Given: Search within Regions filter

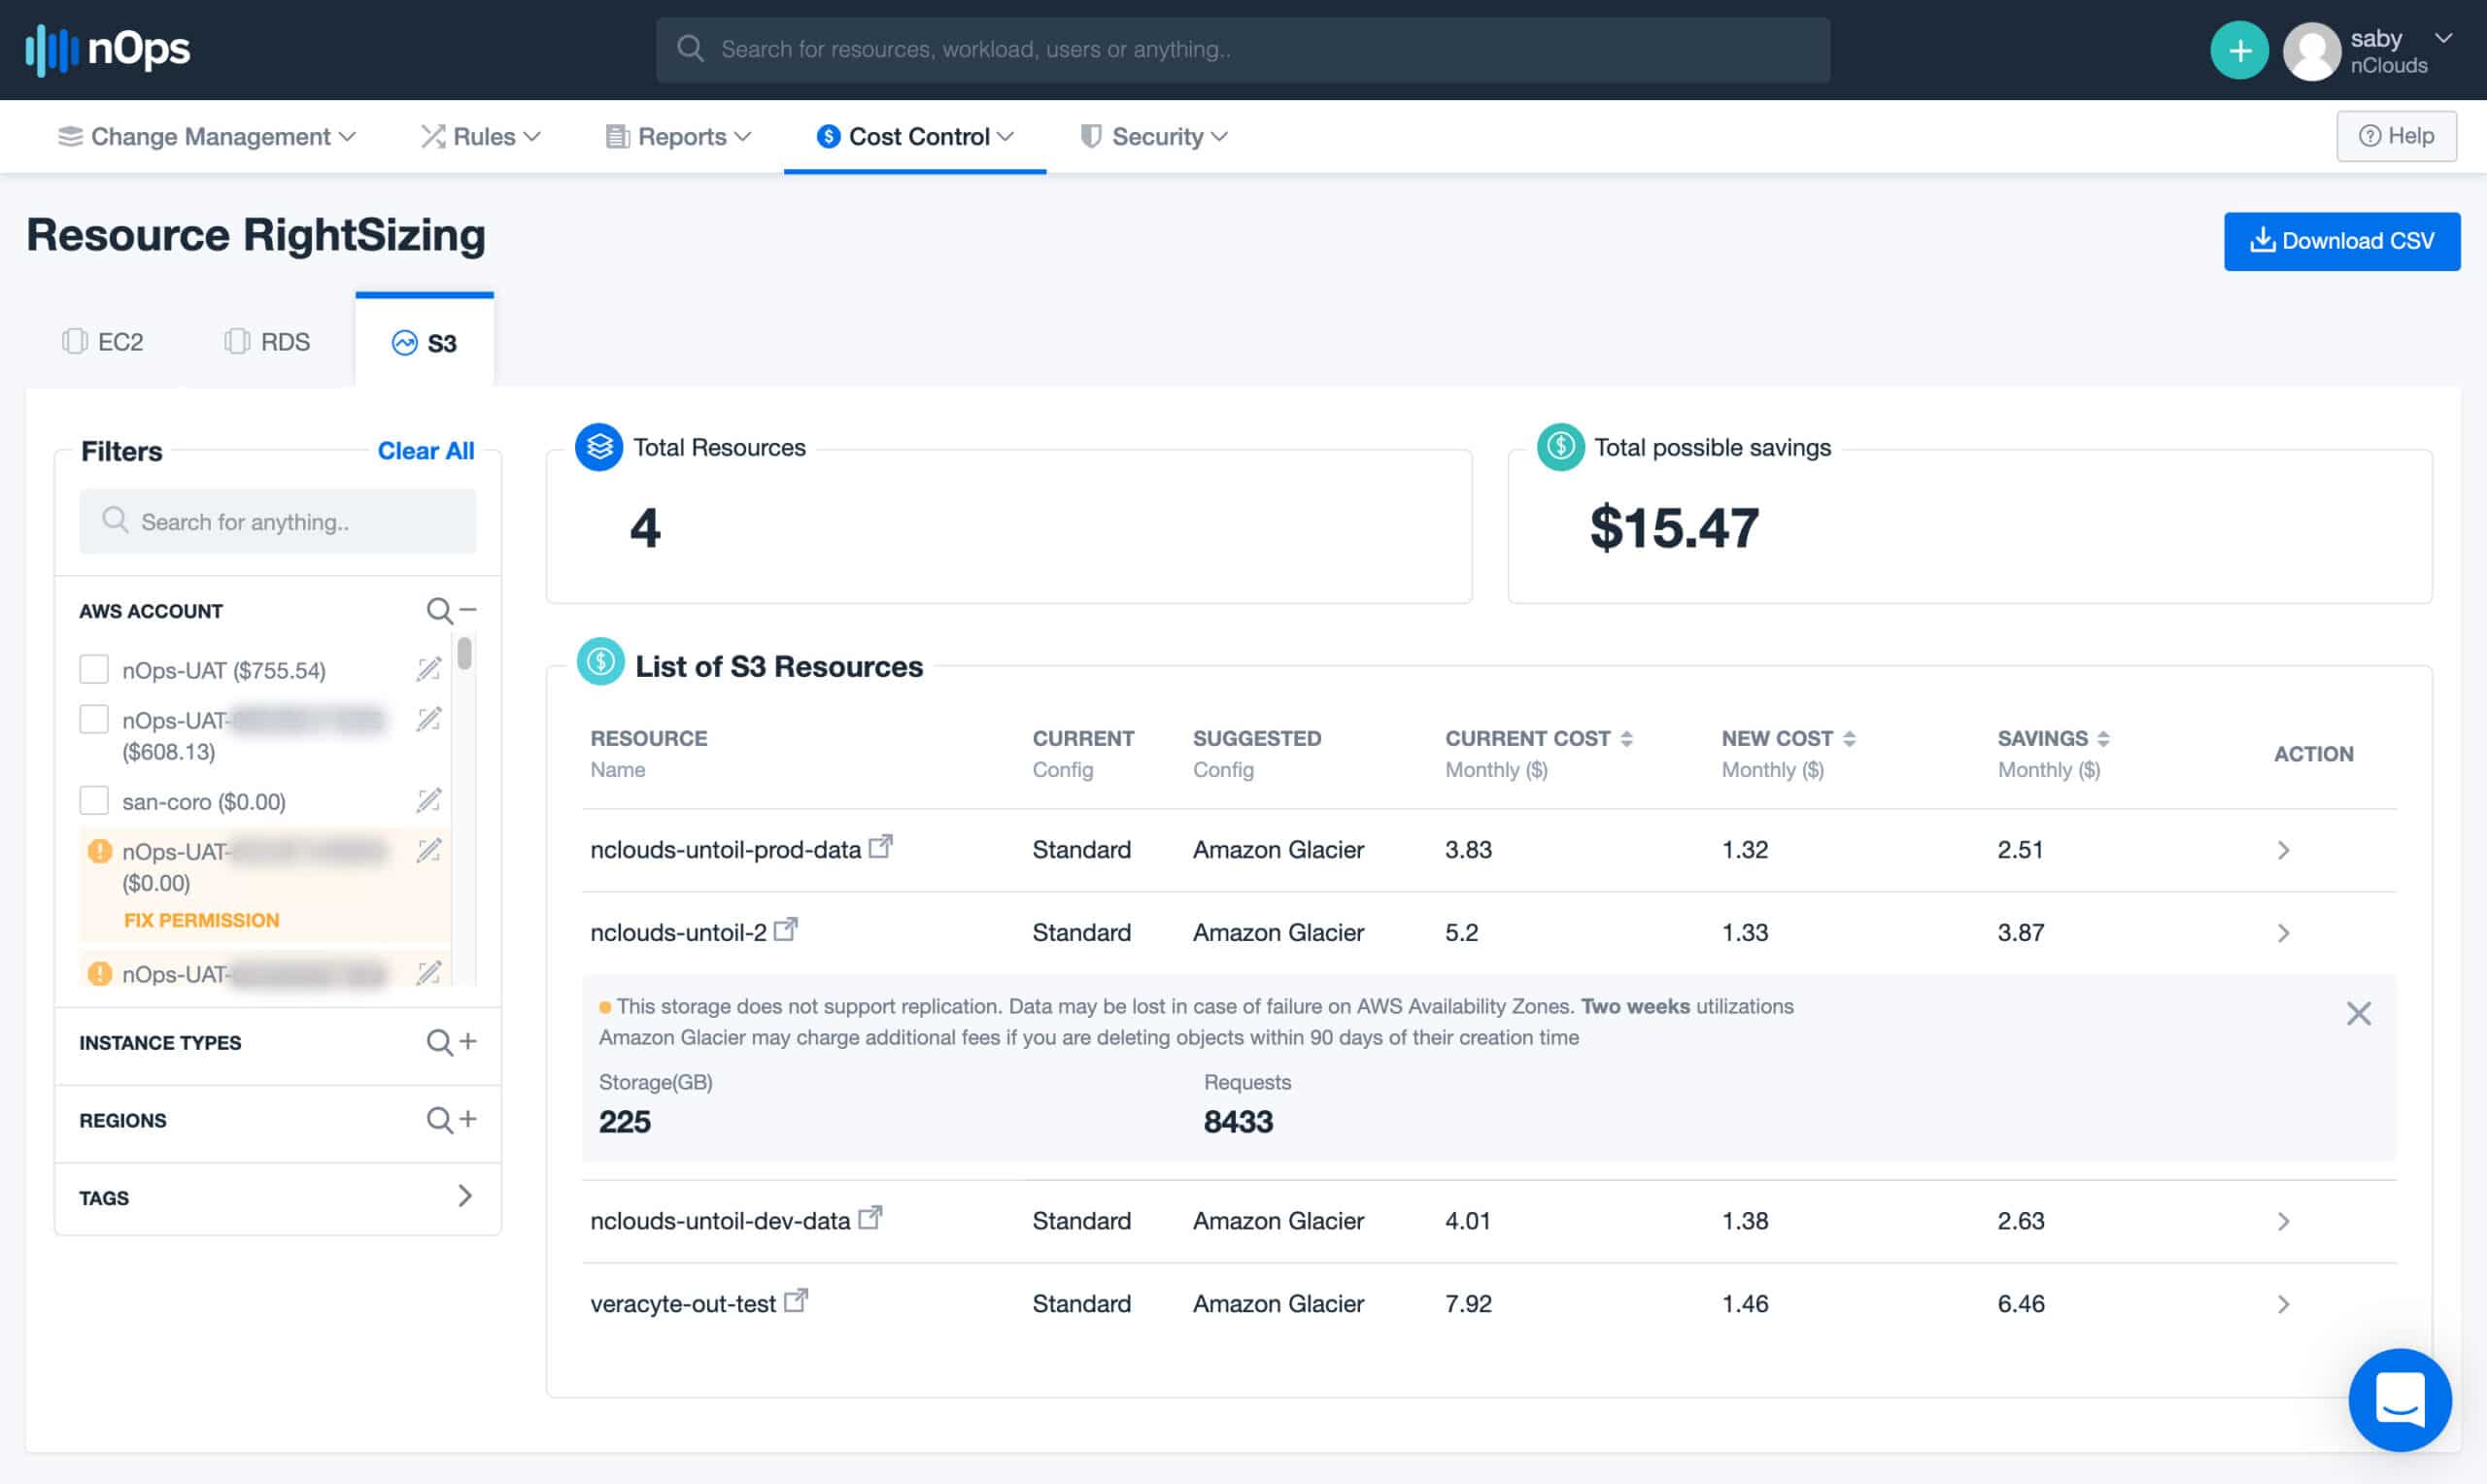Looking at the screenshot, I should pos(439,1119).
